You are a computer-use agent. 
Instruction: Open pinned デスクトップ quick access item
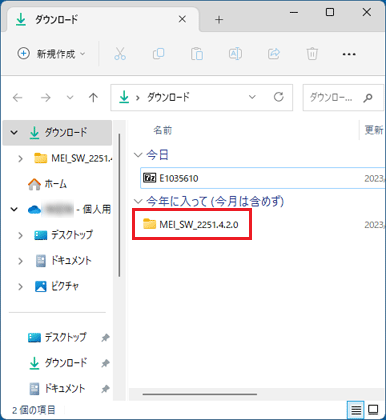tap(57, 337)
